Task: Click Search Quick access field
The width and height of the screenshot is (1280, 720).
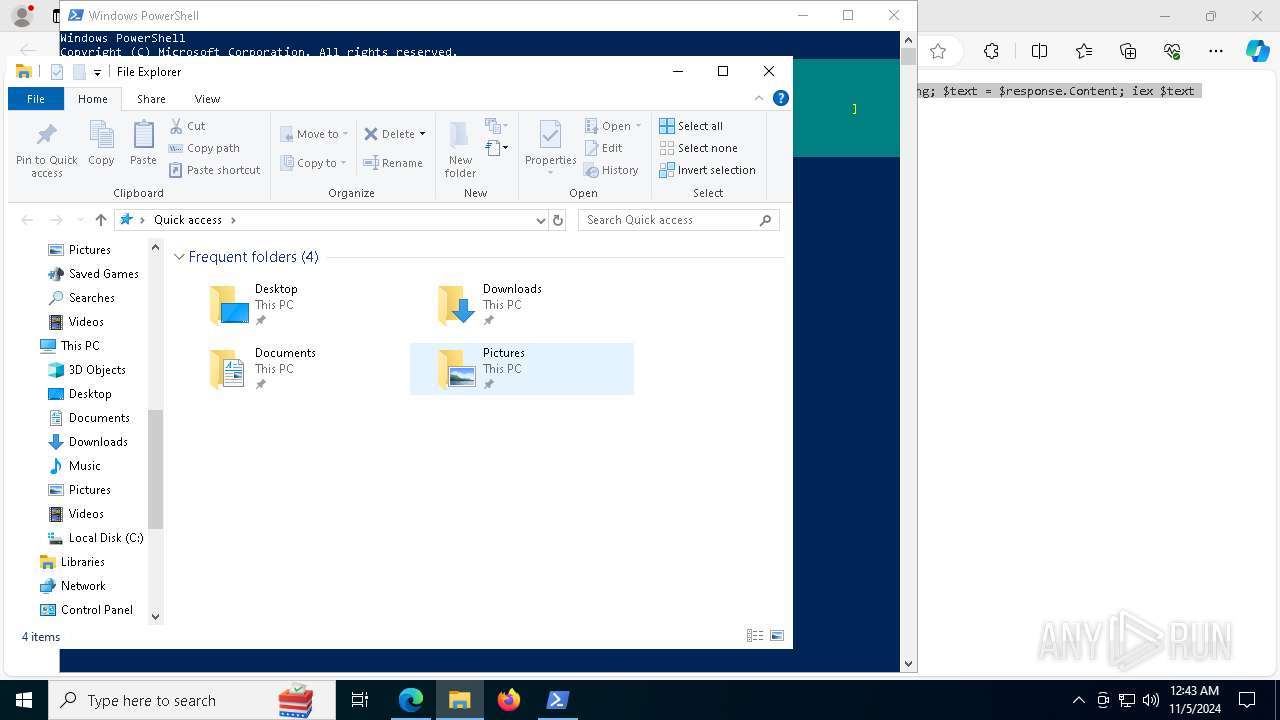Action: click(678, 220)
